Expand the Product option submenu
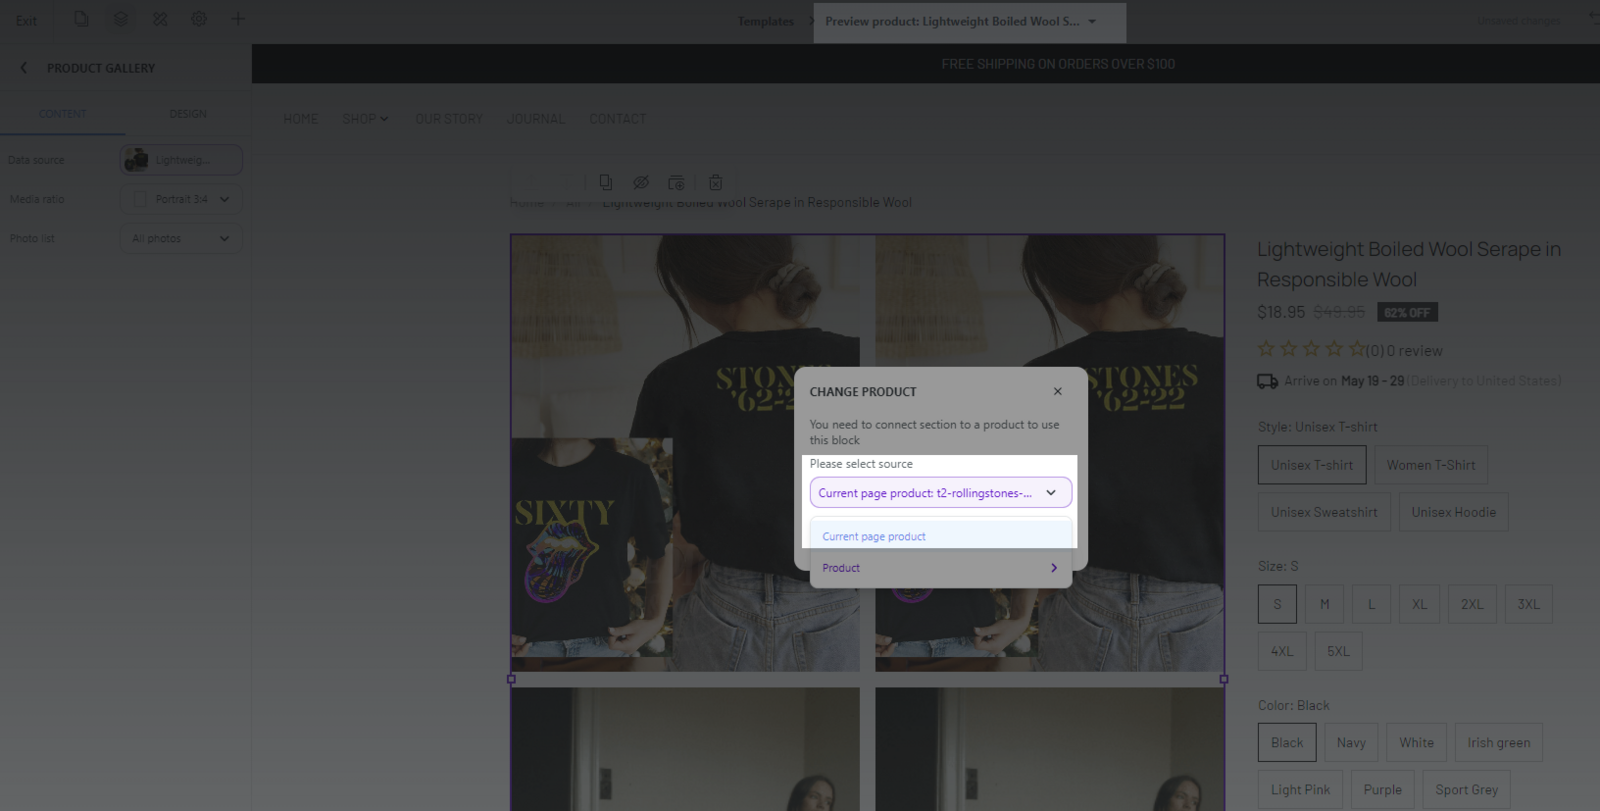Viewport: 1600px width, 811px height. click(941, 568)
